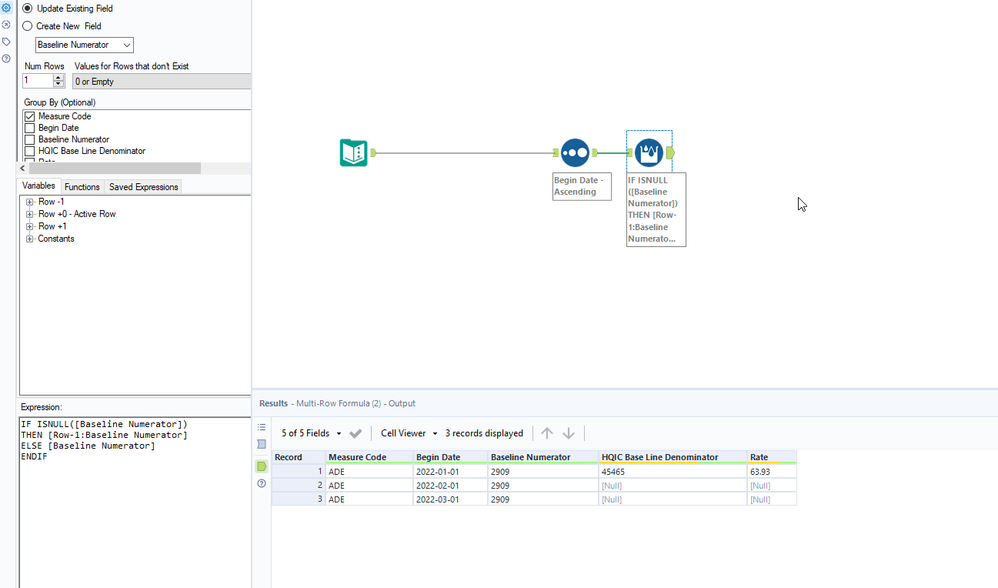Open the '0 or Empty' values dropdown
This screenshot has width=998, height=588.
click(x=161, y=81)
